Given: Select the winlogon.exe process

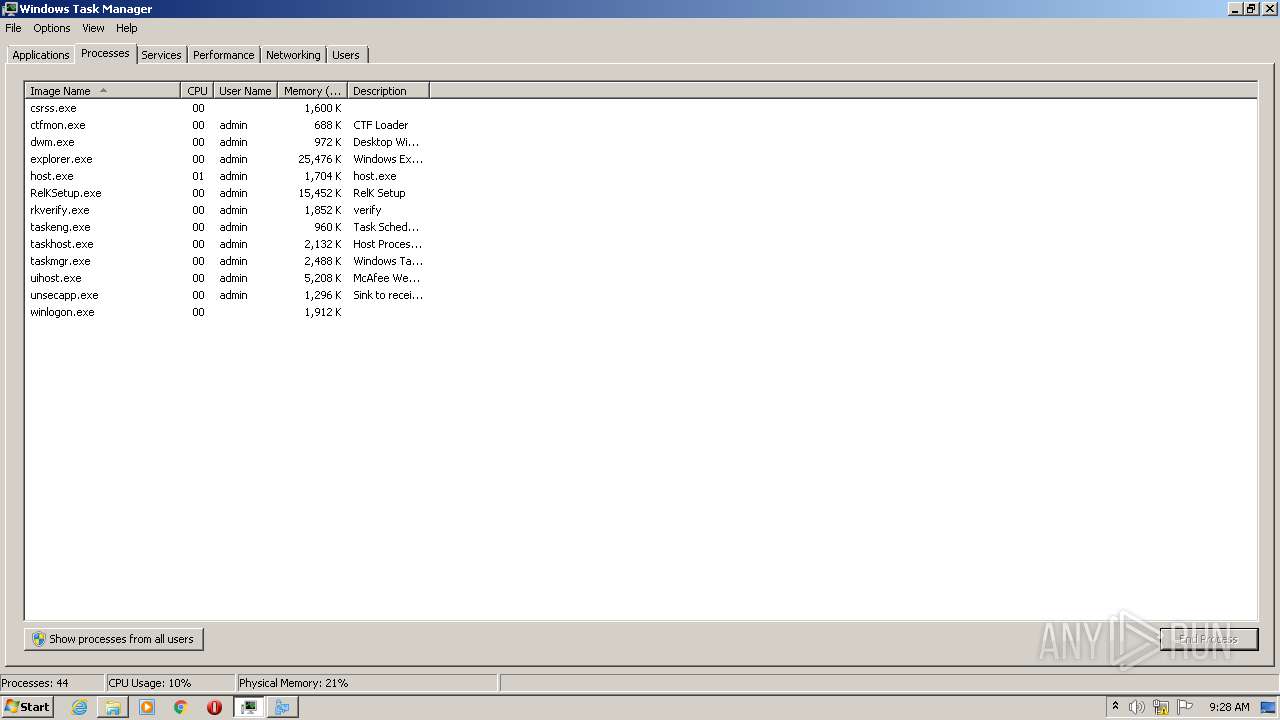Looking at the screenshot, I should click(x=62, y=312).
